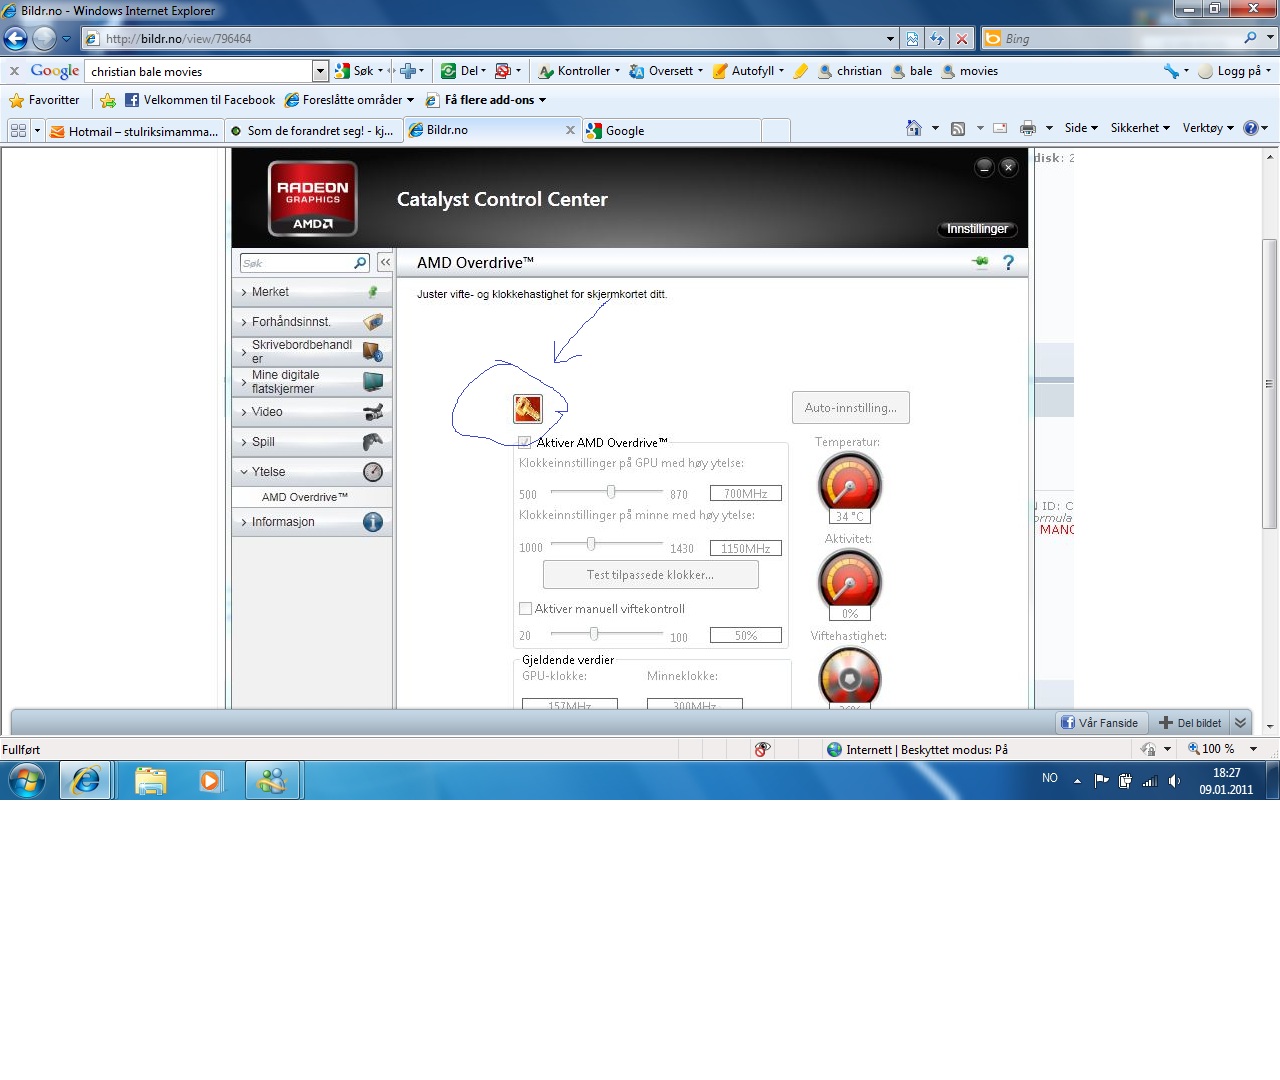The image size is (1280, 1080).
Task: Click the Catalyst search magnifier icon
Action: pyautogui.click(x=361, y=263)
